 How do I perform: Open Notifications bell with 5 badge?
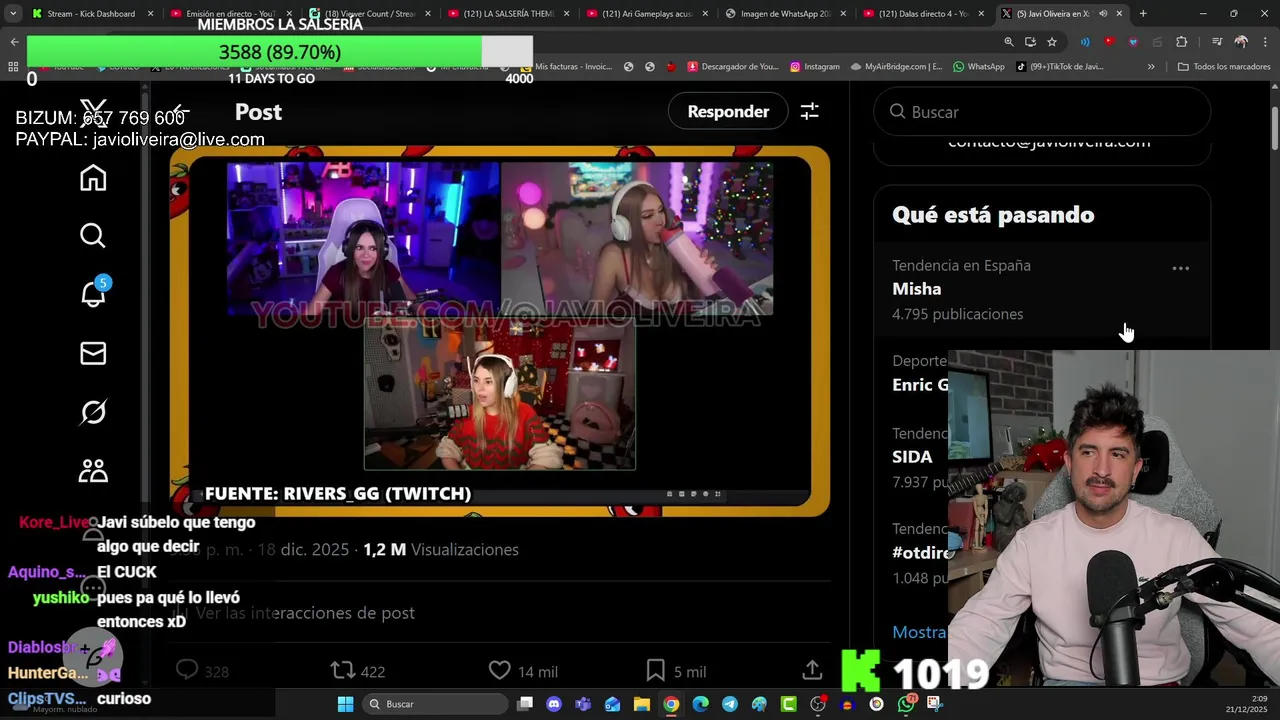pyautogui.click(x=94, y=294)
